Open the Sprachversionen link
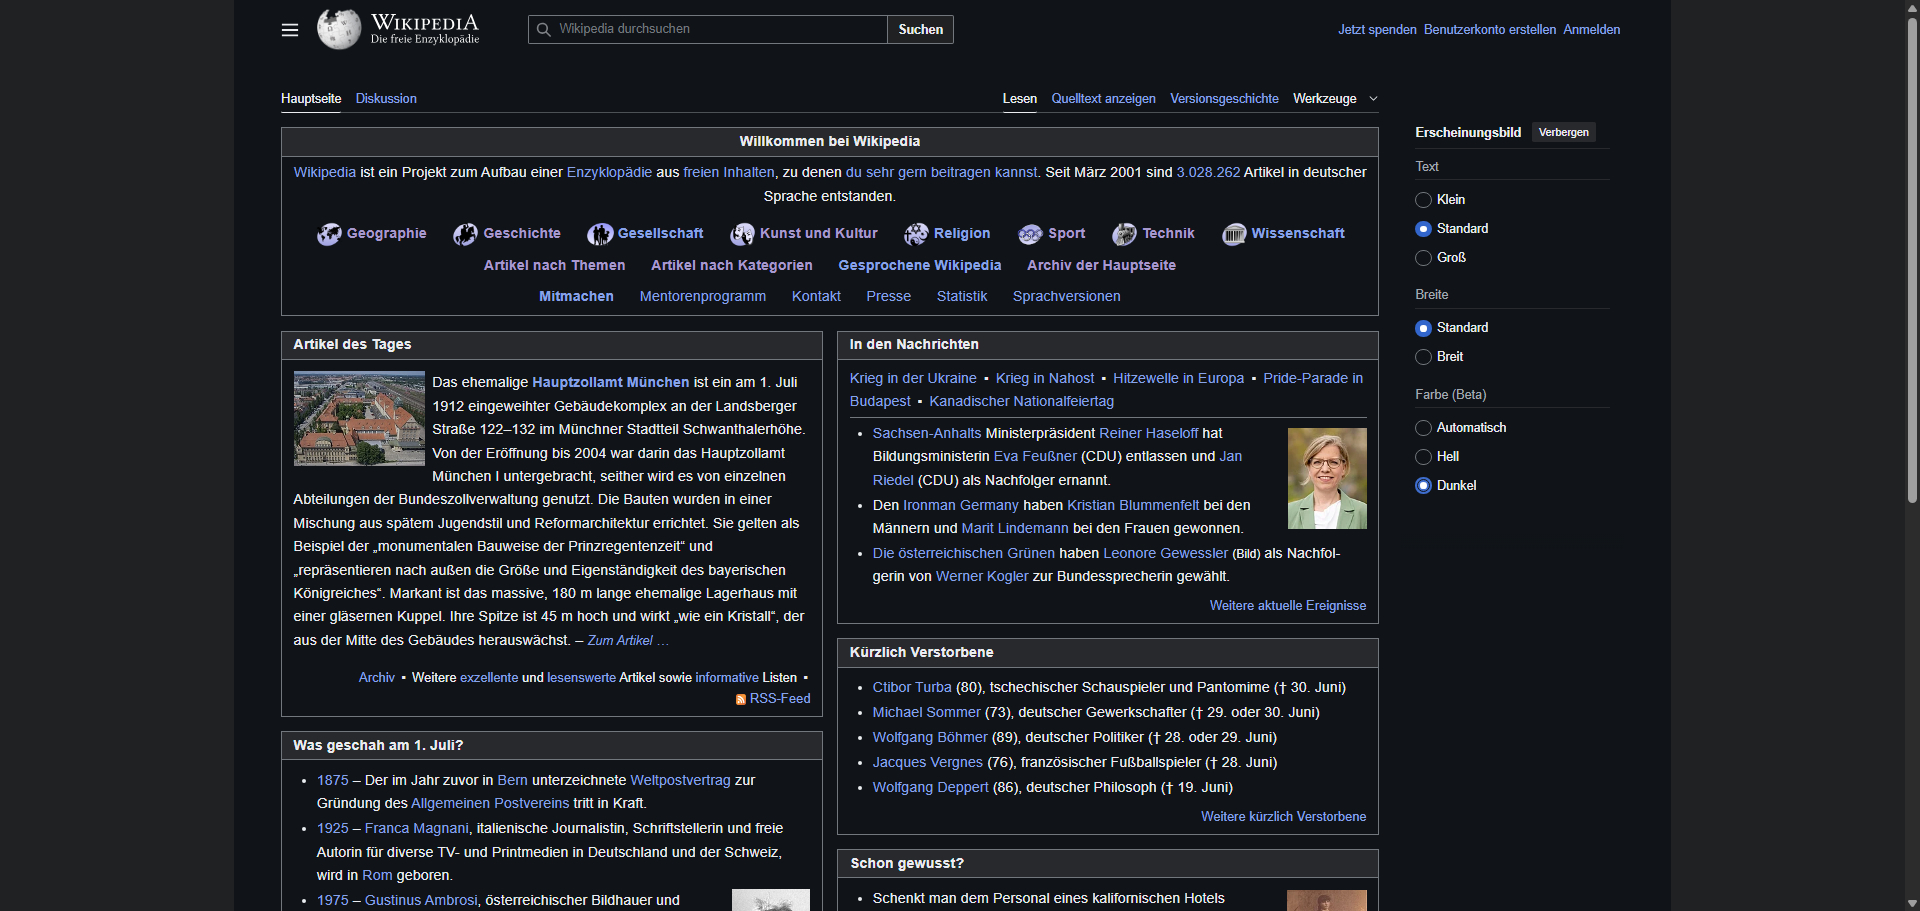 [x=1066, y=296]
